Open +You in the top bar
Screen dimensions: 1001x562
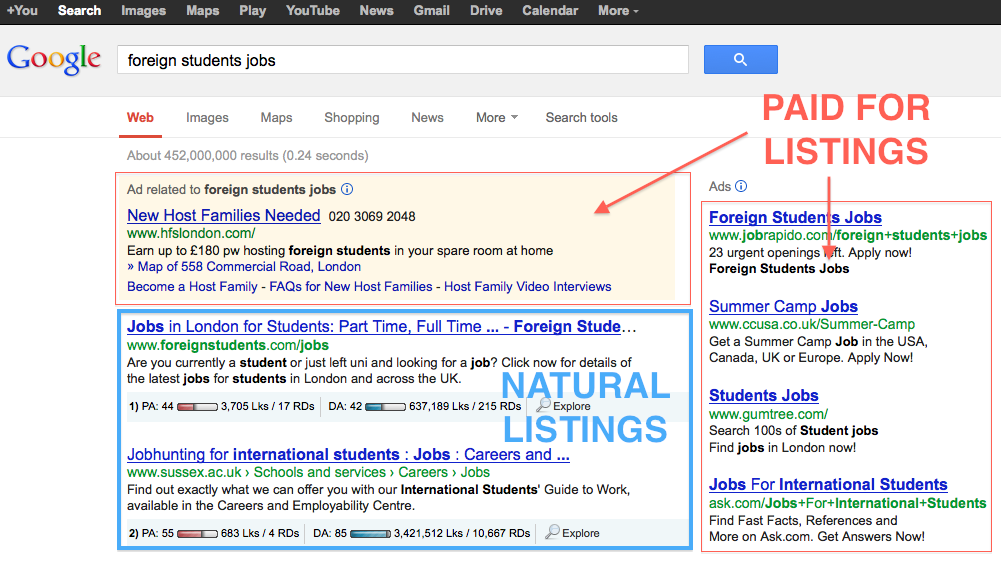coord(22,11)
